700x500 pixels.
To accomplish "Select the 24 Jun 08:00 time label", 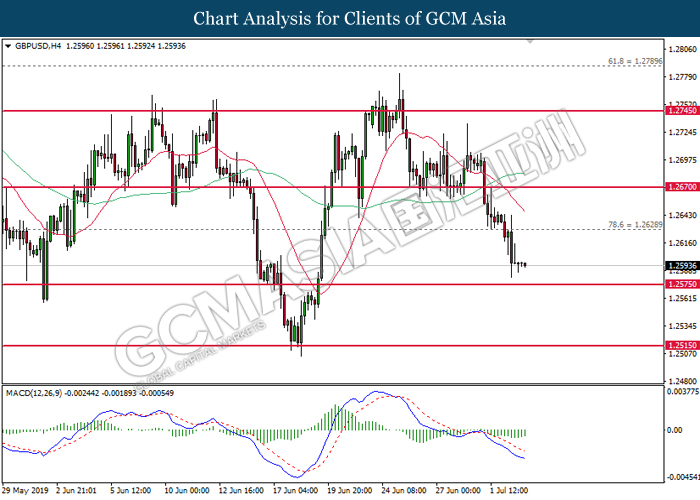I will click(x=404, y=490).
